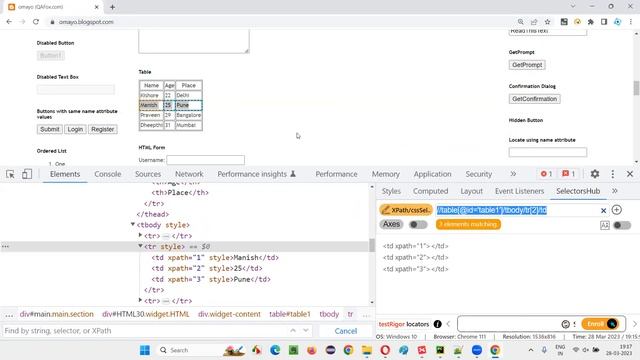Image resolution: width=640 pixels, height=360 pixels.
Task: Click the issues flag count badge
Action: (569, 174)
